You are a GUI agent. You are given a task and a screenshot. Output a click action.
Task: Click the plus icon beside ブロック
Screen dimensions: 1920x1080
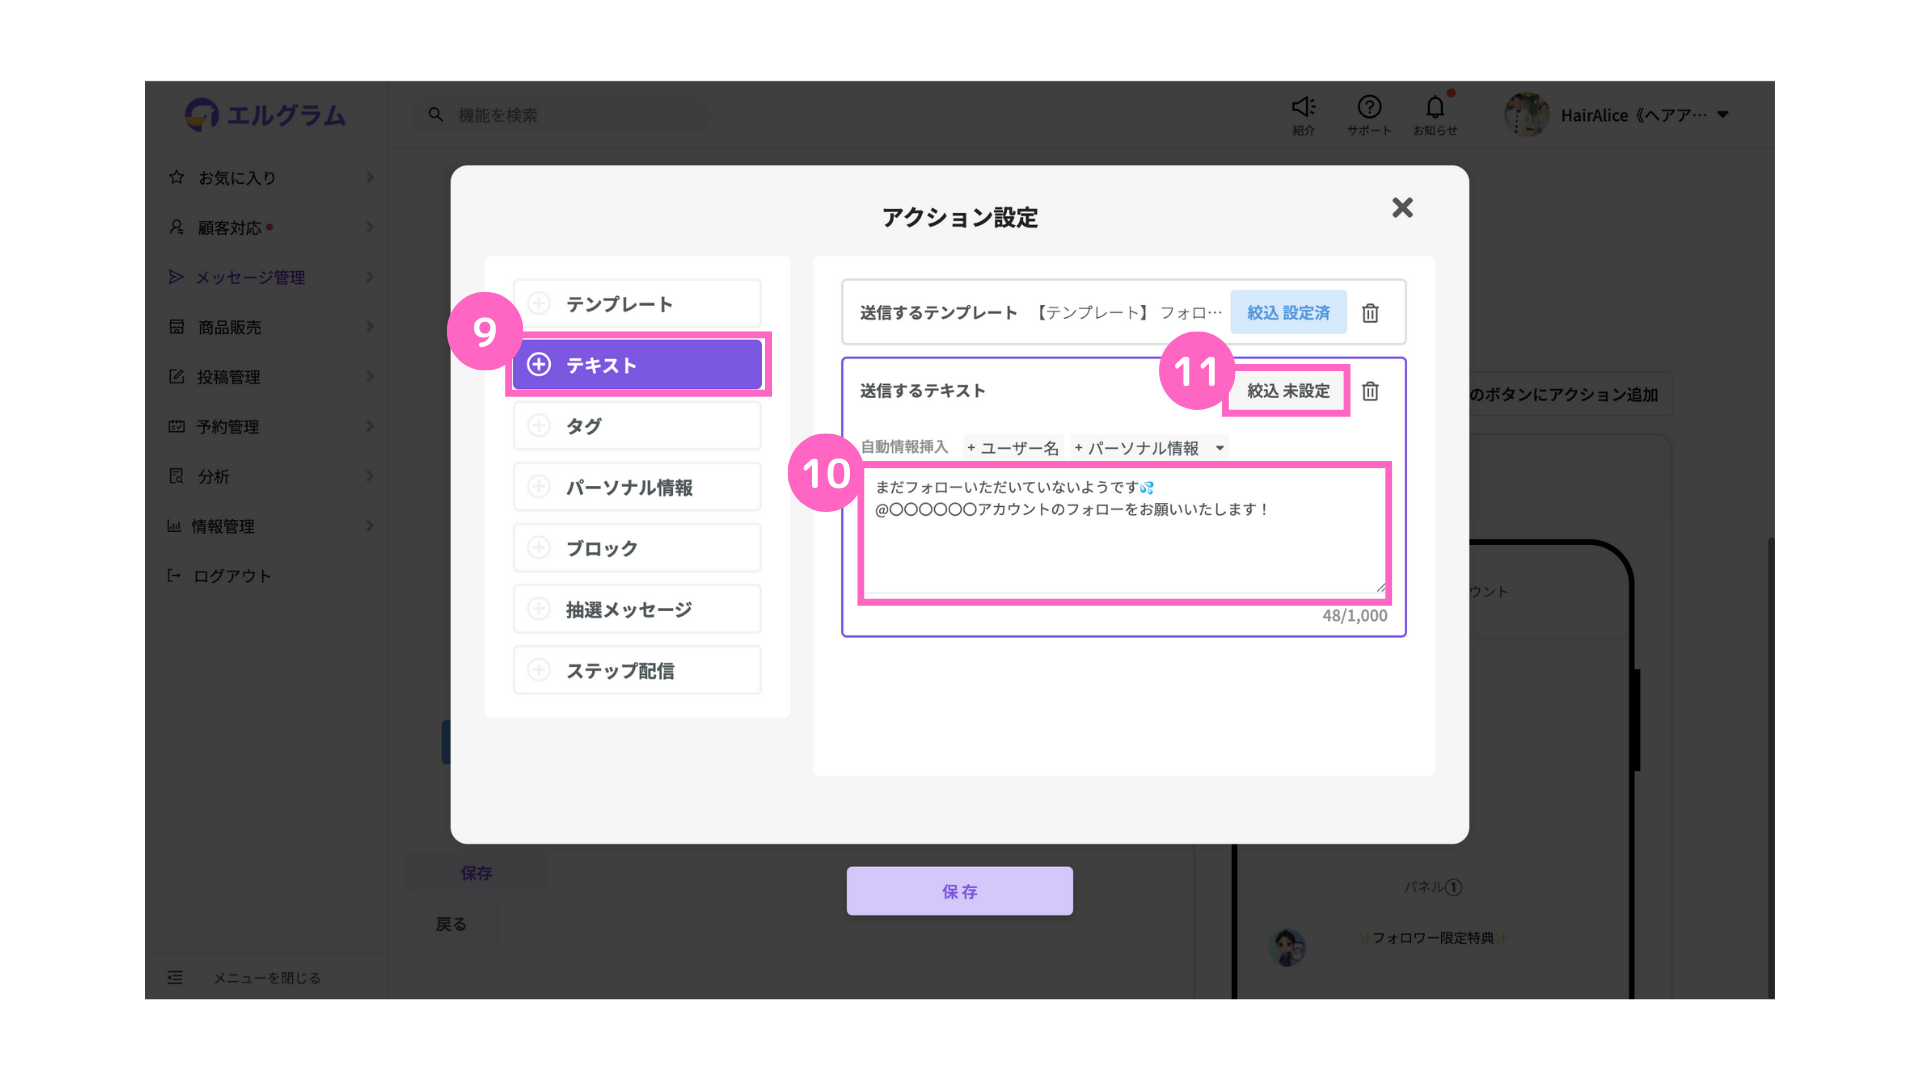pos(539,547)
